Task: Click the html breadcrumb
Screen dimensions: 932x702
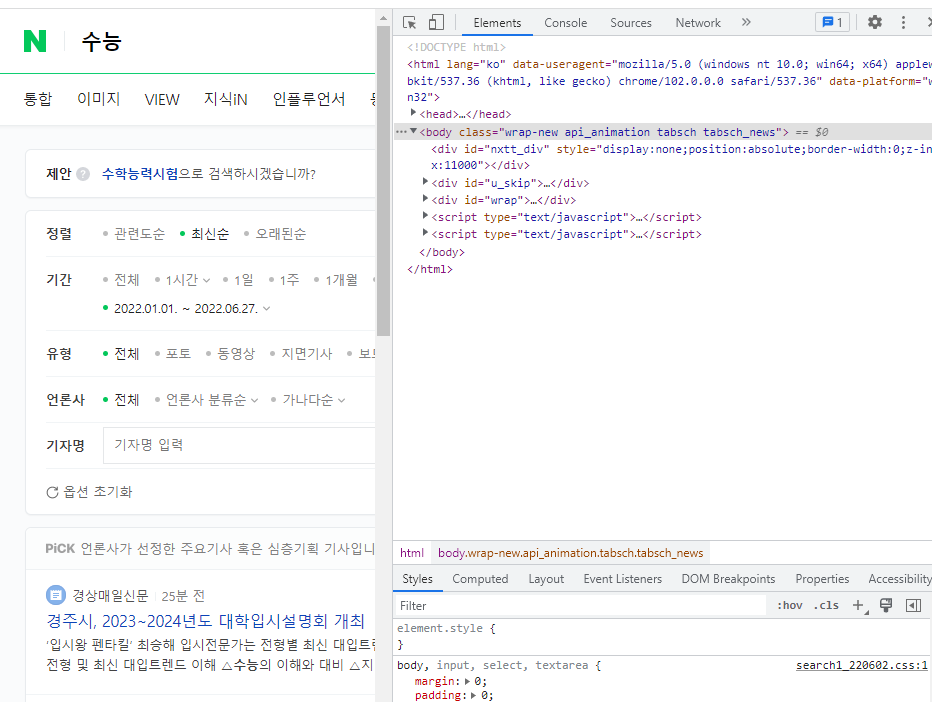Action: pos(411,553)
